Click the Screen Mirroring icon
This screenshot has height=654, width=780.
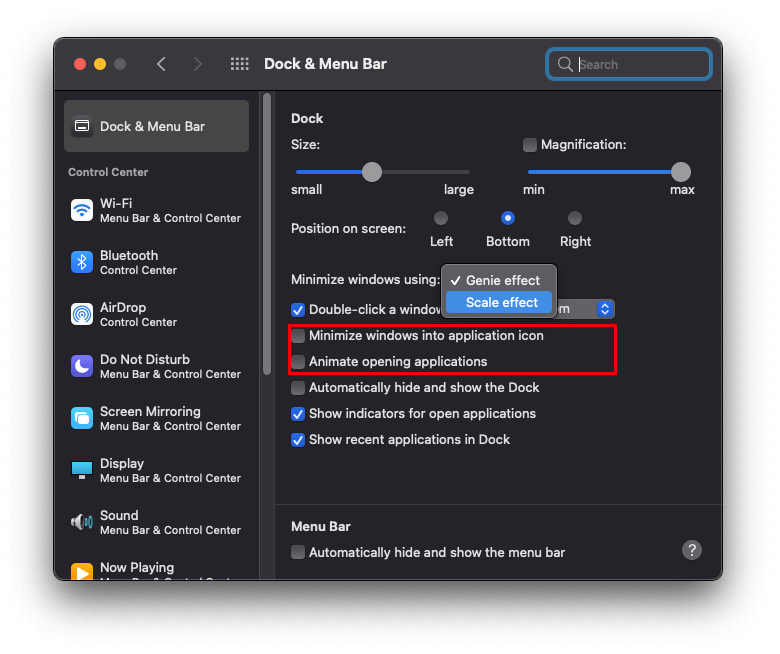[82, 418]
